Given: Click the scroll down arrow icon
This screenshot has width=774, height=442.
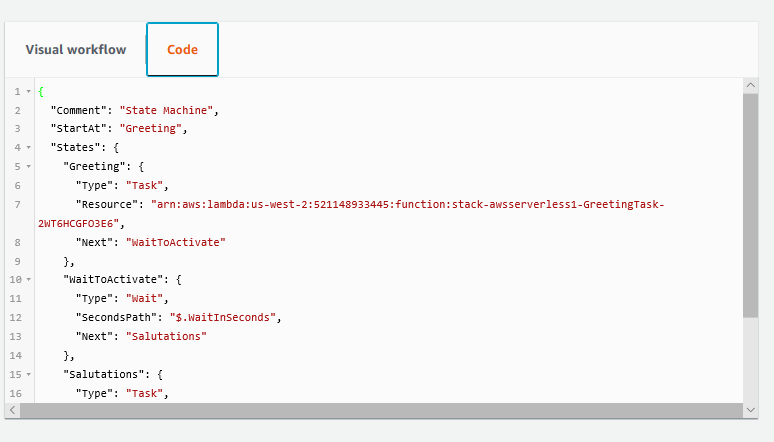Looking at the screenshot, I should 750,410.
